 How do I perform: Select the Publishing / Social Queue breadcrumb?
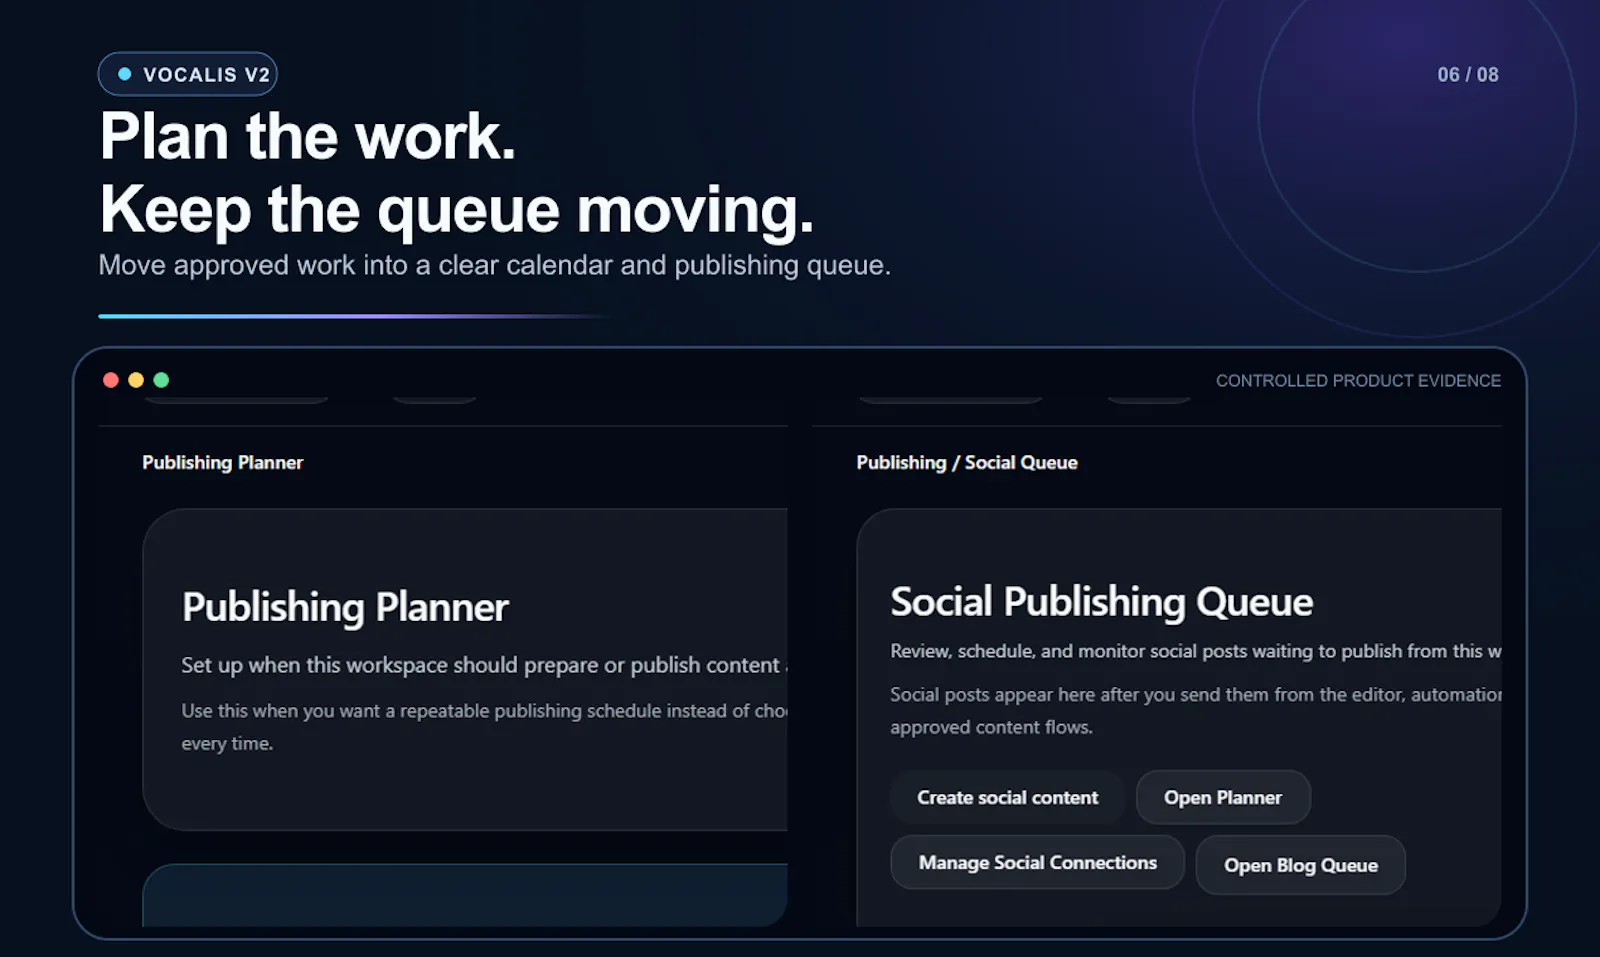(x=967, y=462)
